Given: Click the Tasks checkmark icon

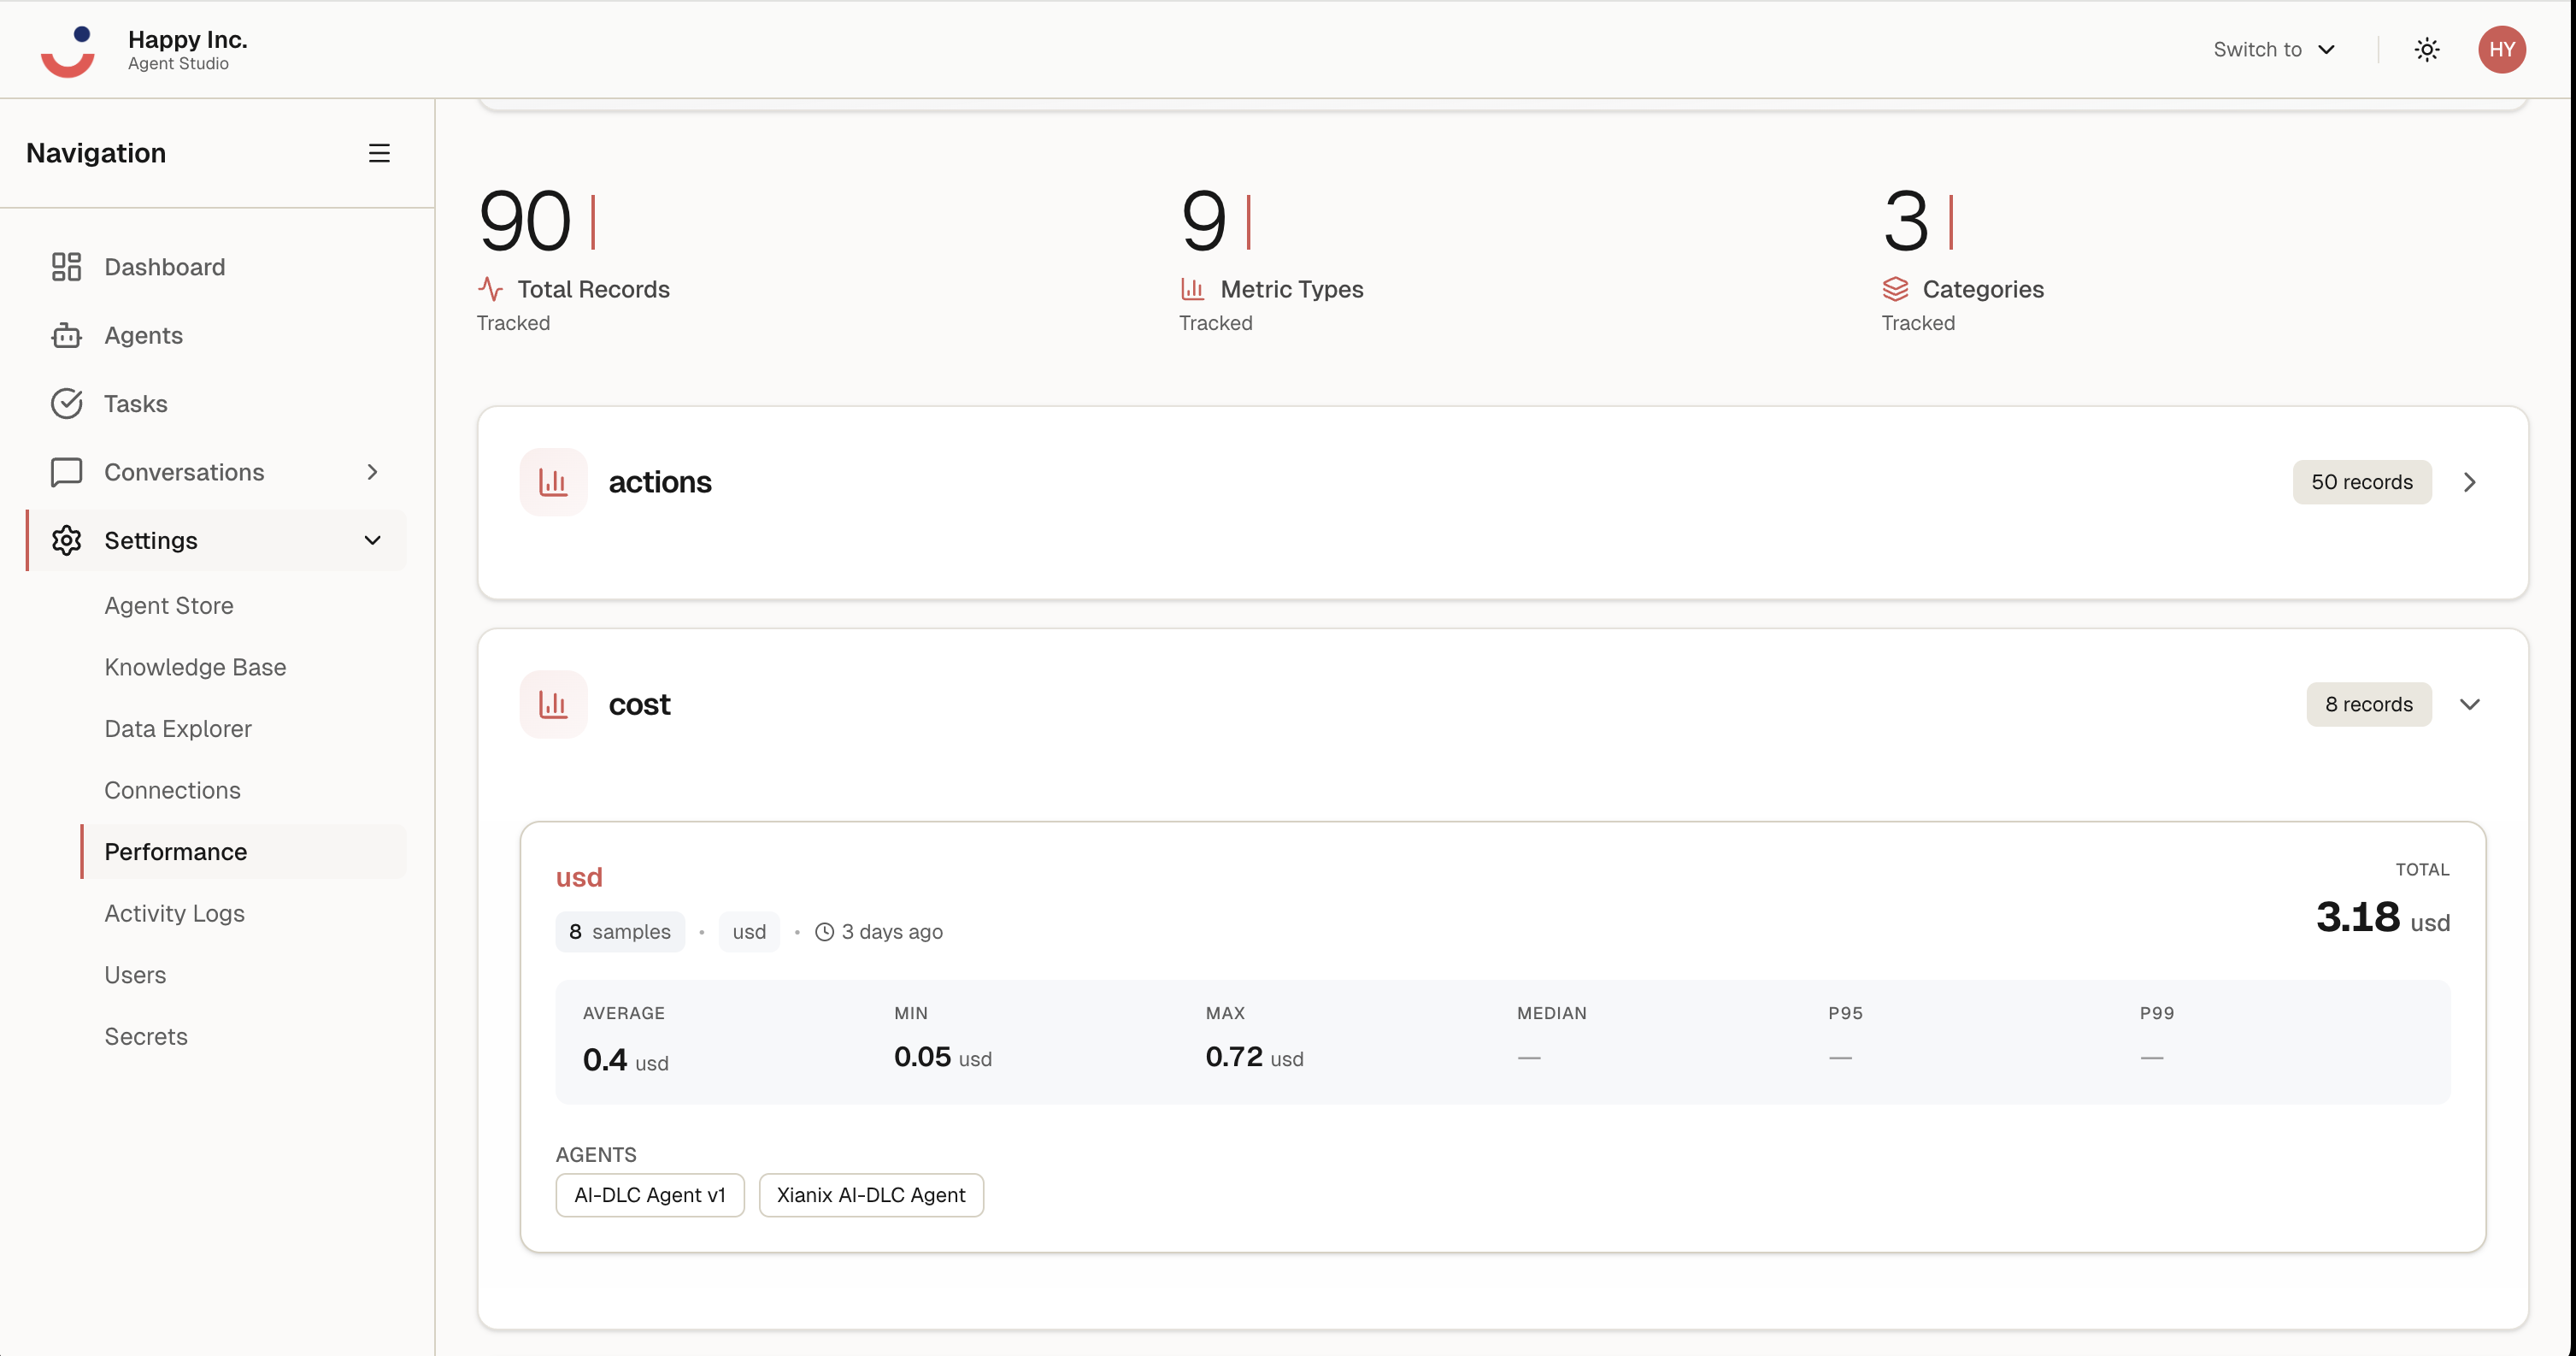Looking at the screenshot, I should pos(66,403).
